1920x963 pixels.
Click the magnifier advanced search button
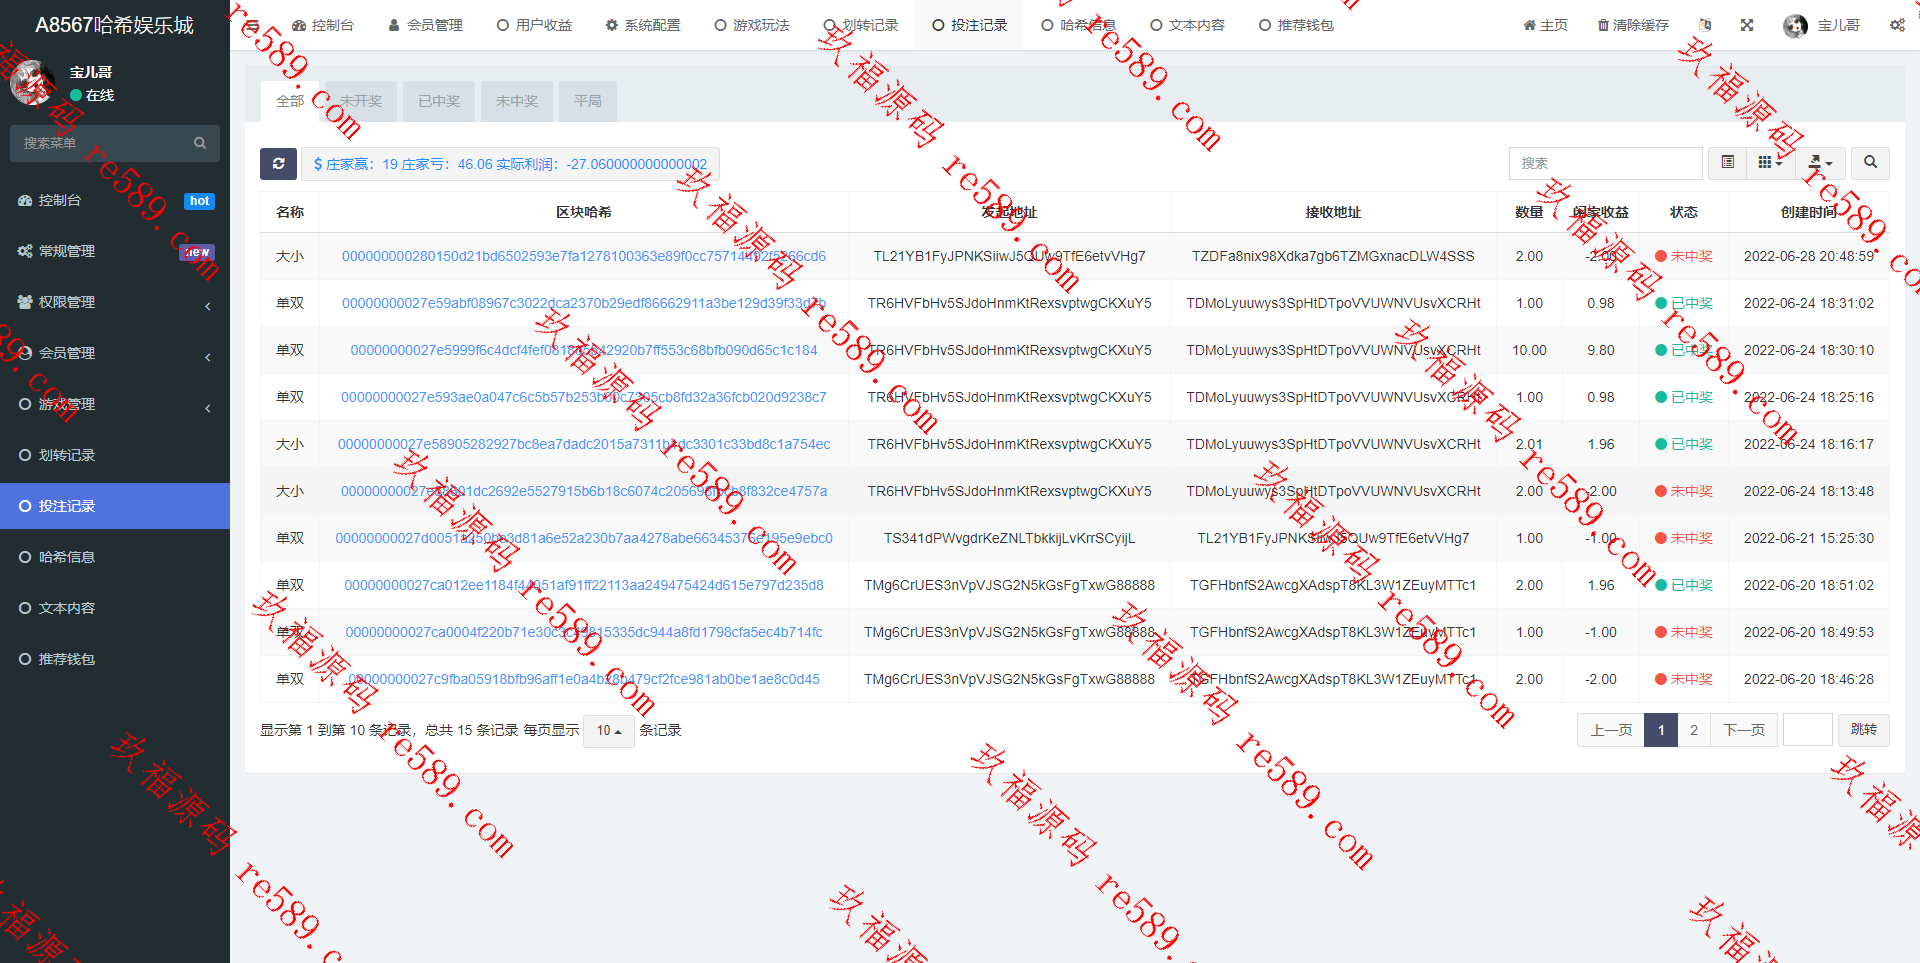[1870, 162]
